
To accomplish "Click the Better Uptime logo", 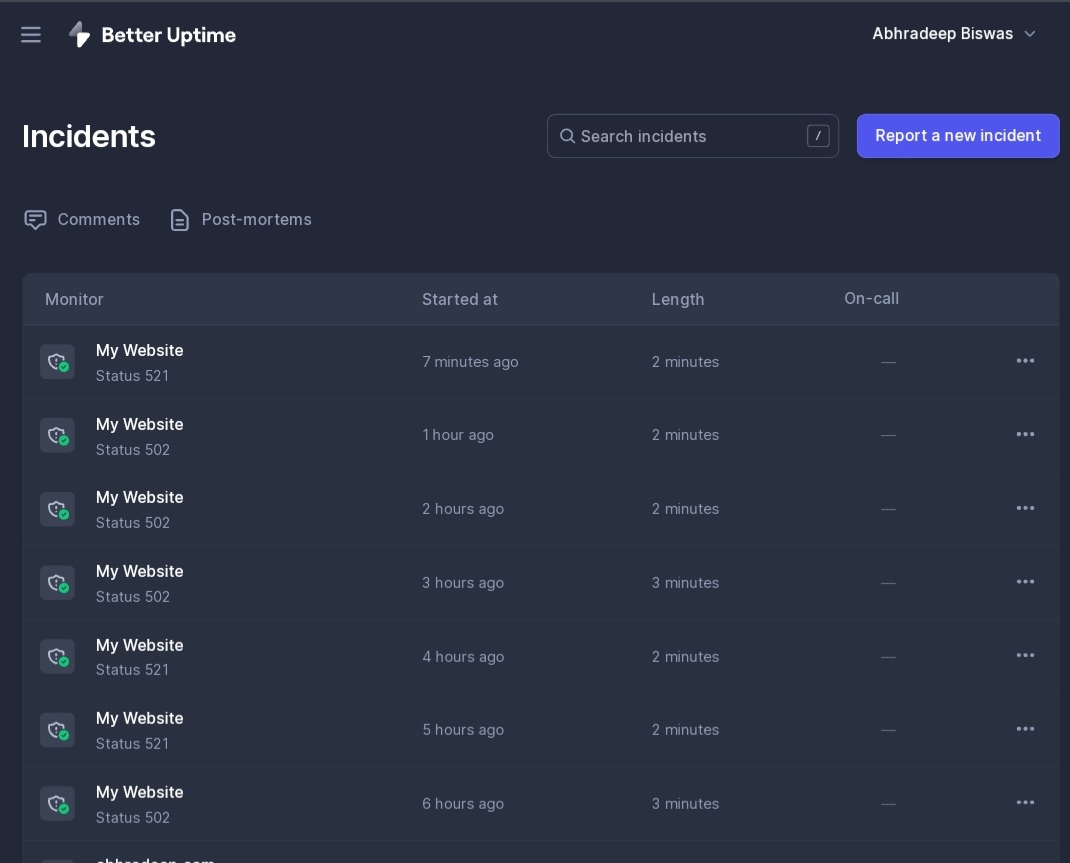I will 152,35.
